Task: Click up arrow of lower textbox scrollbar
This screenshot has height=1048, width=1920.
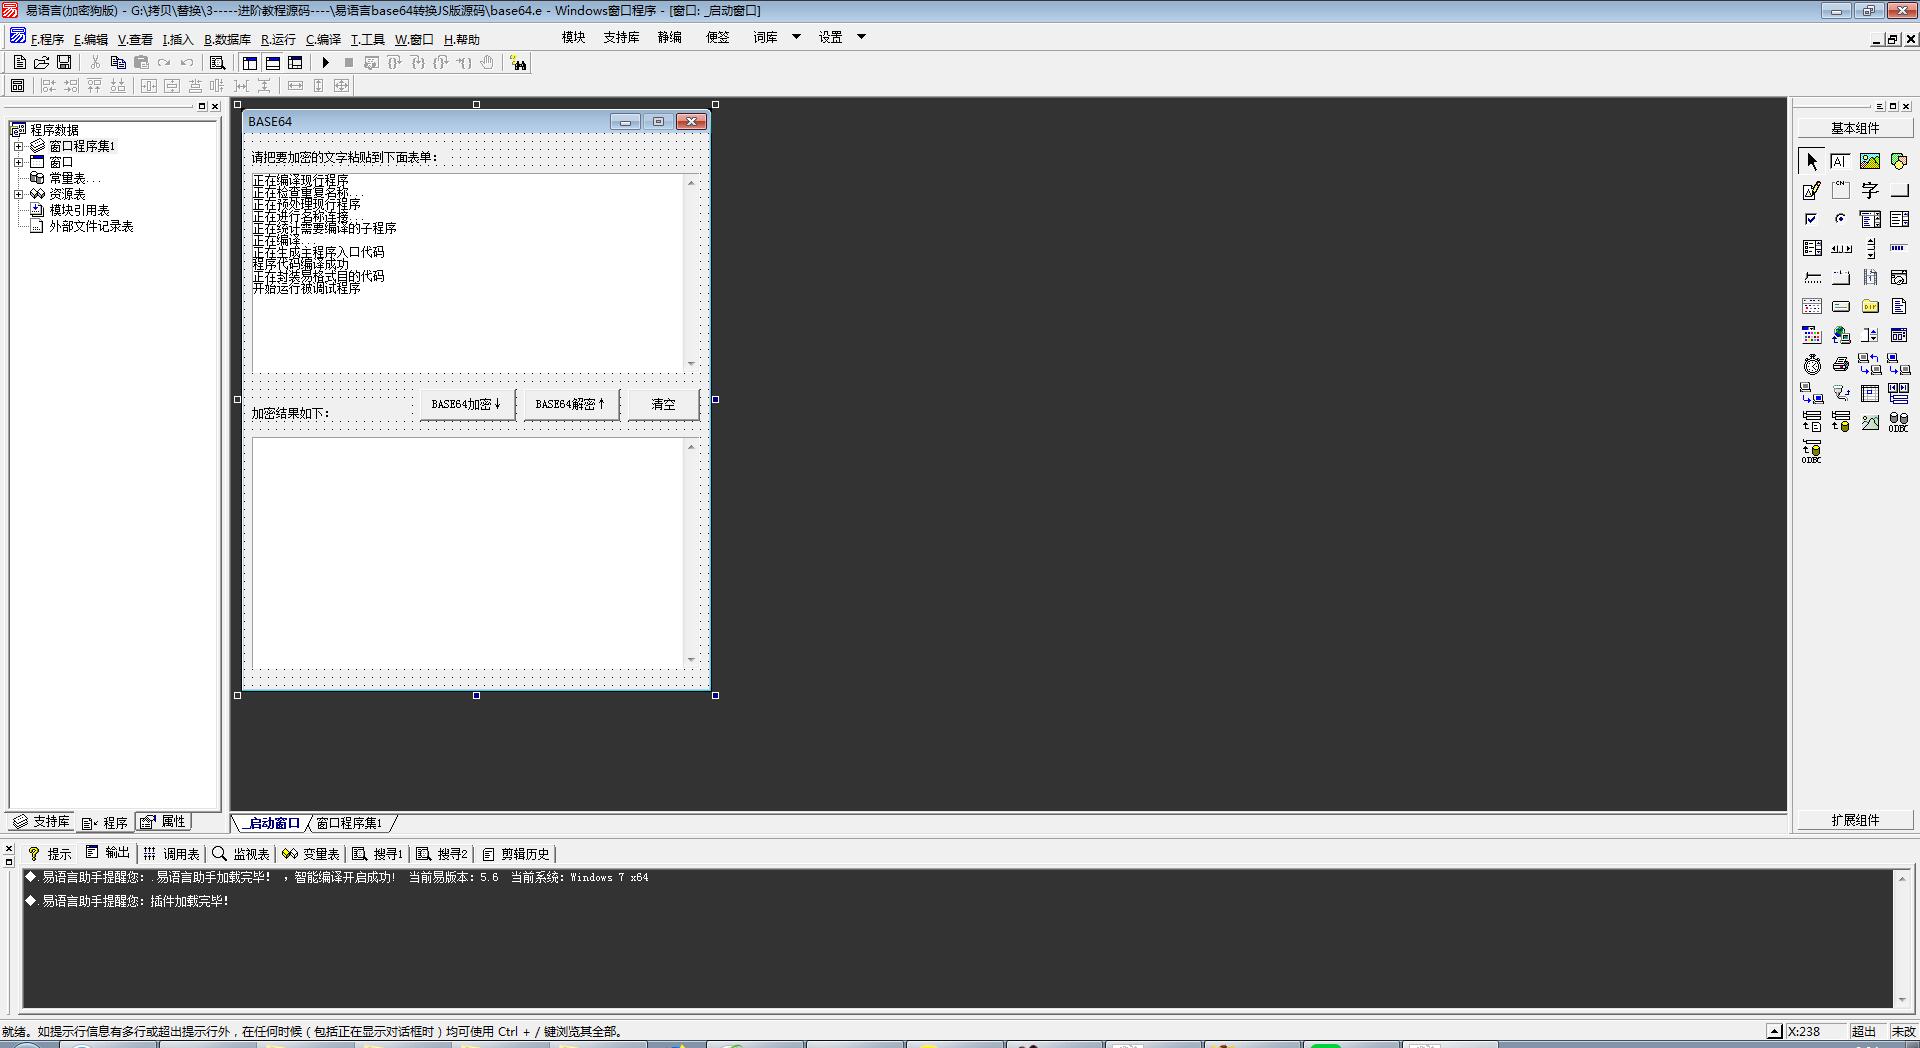Action: pos(691,447)
